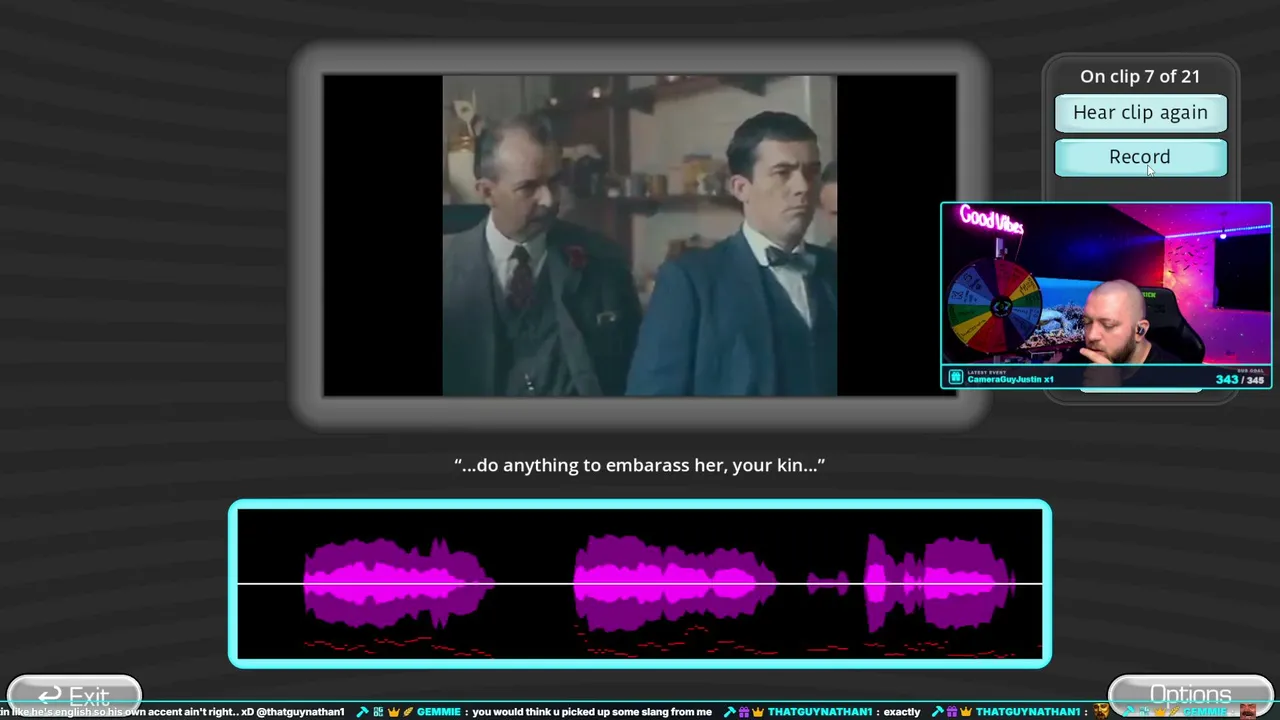Image resolution: width=1280 pixels, height=720 pixels.
Task: Click the latest event icon beside CameraGuyJustin
Action: point(955,377)
